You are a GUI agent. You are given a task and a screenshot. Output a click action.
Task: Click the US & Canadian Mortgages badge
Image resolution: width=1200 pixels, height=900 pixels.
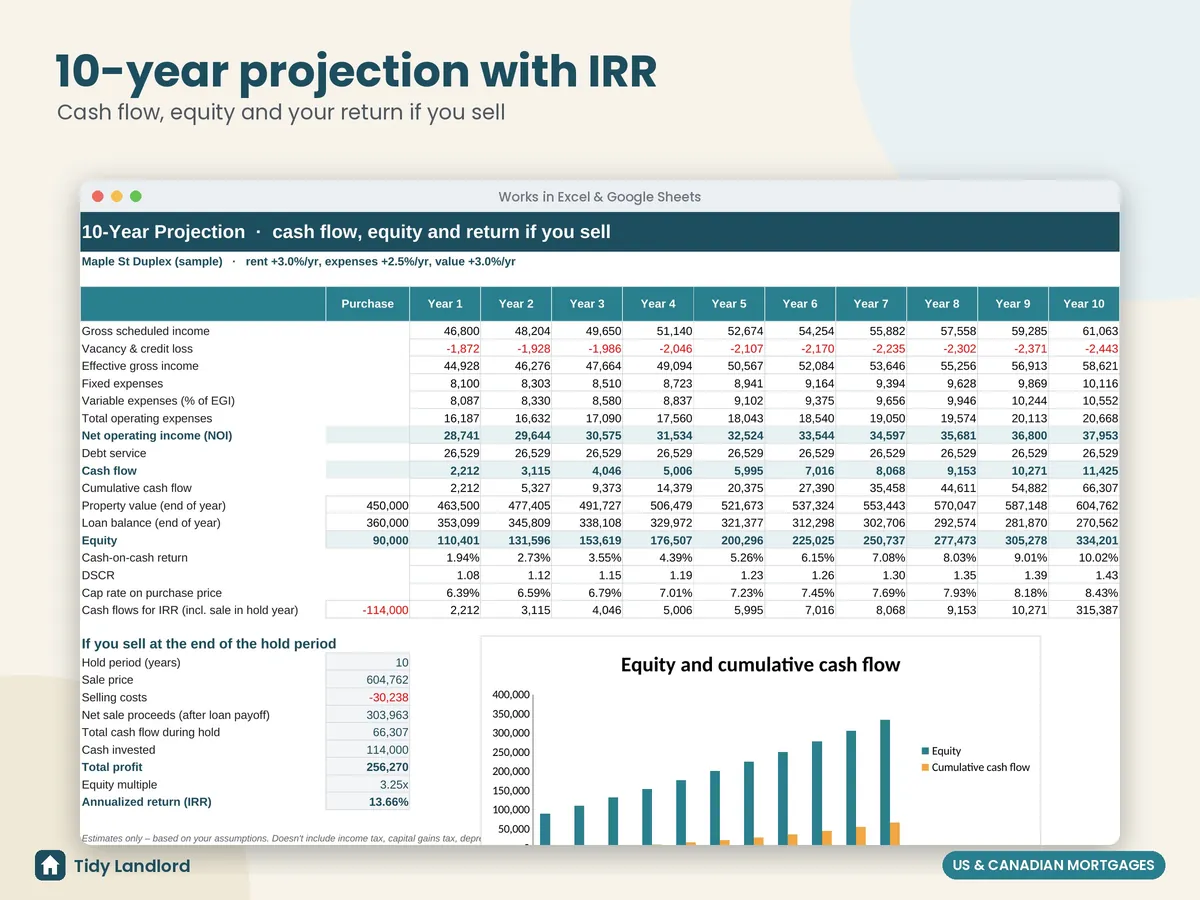(x=1053, y=865)
